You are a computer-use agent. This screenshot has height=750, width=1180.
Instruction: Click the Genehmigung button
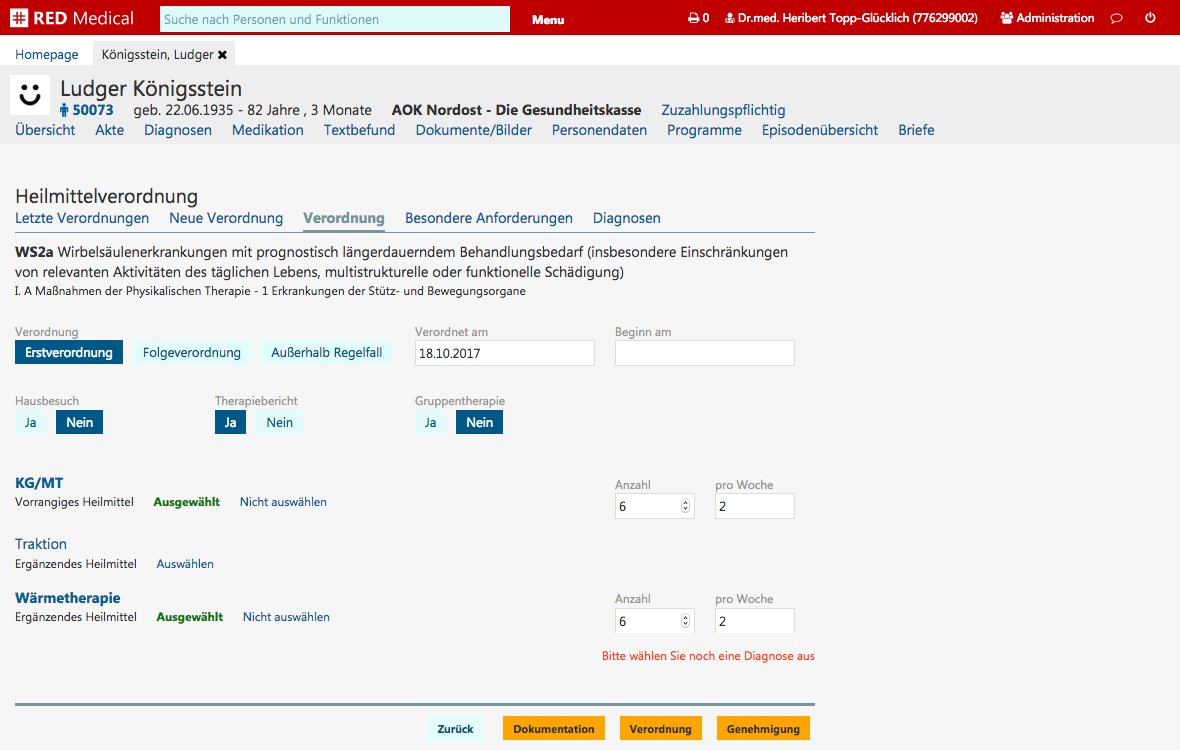(x=763, y=729)
